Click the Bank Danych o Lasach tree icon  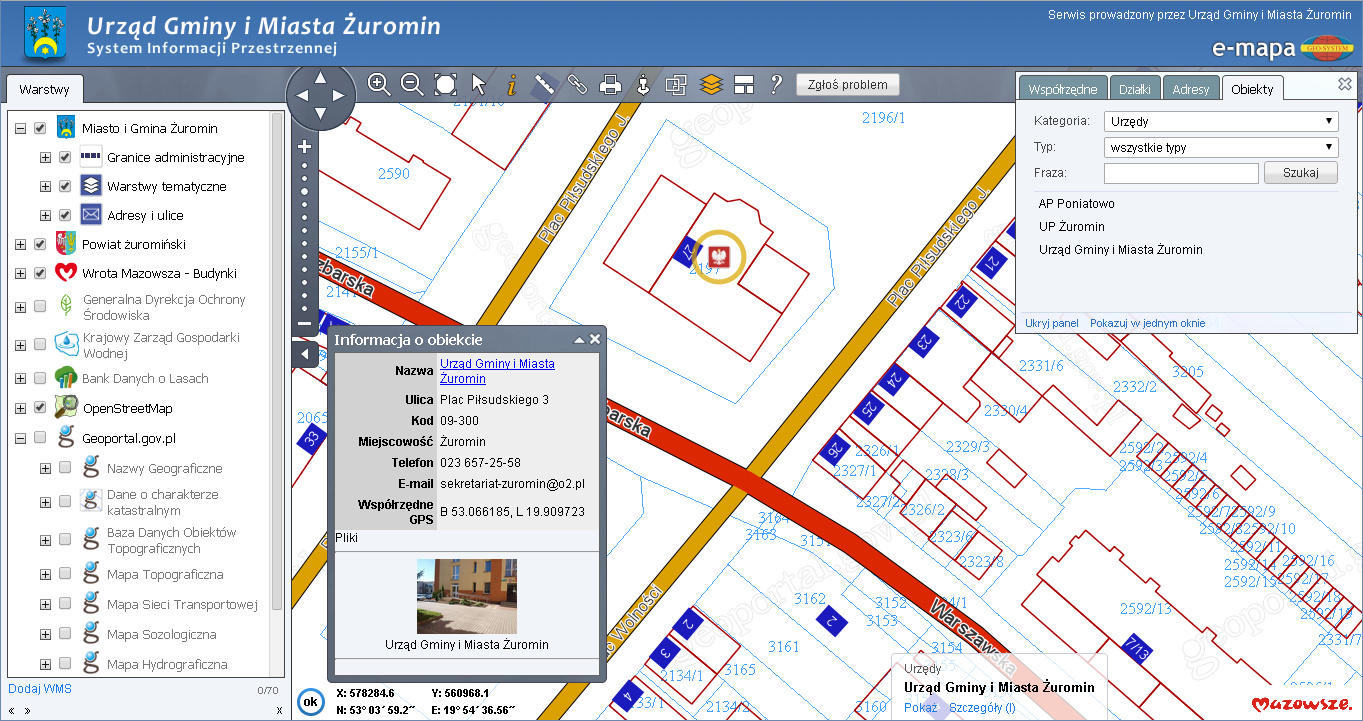coord(66,378)
